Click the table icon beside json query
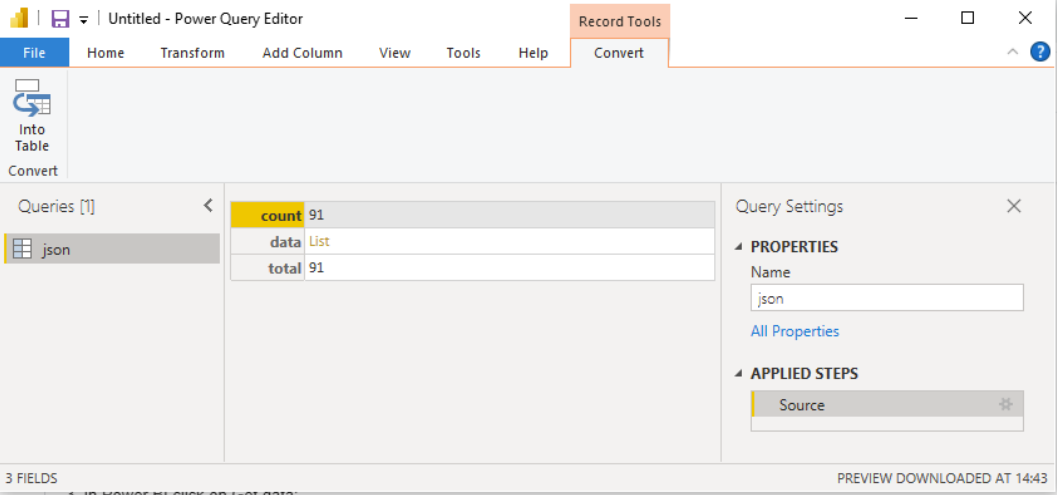The height and width of the screenshot is (495, 1057). coord(23,250)
